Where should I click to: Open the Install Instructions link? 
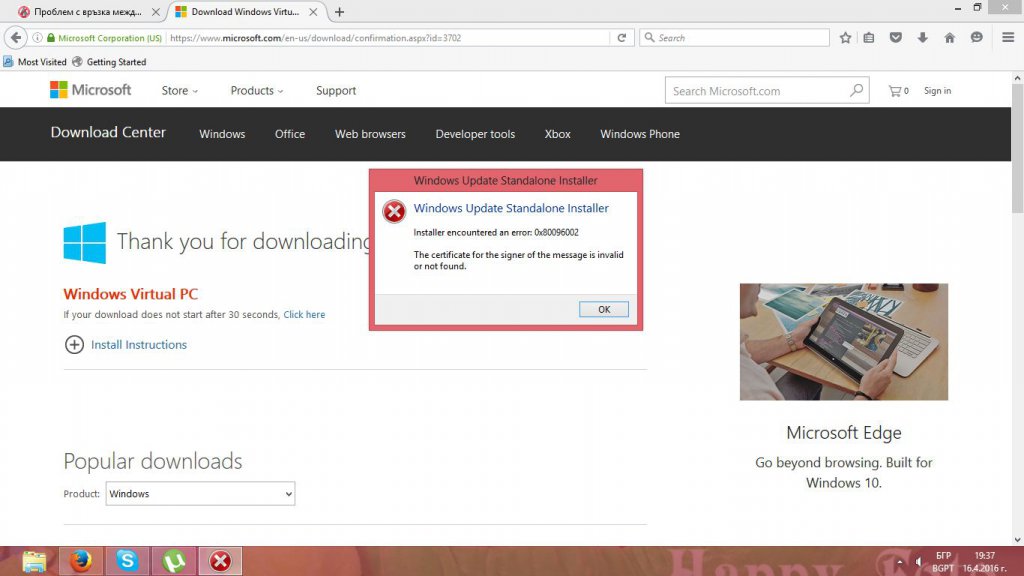coord(138,344)
